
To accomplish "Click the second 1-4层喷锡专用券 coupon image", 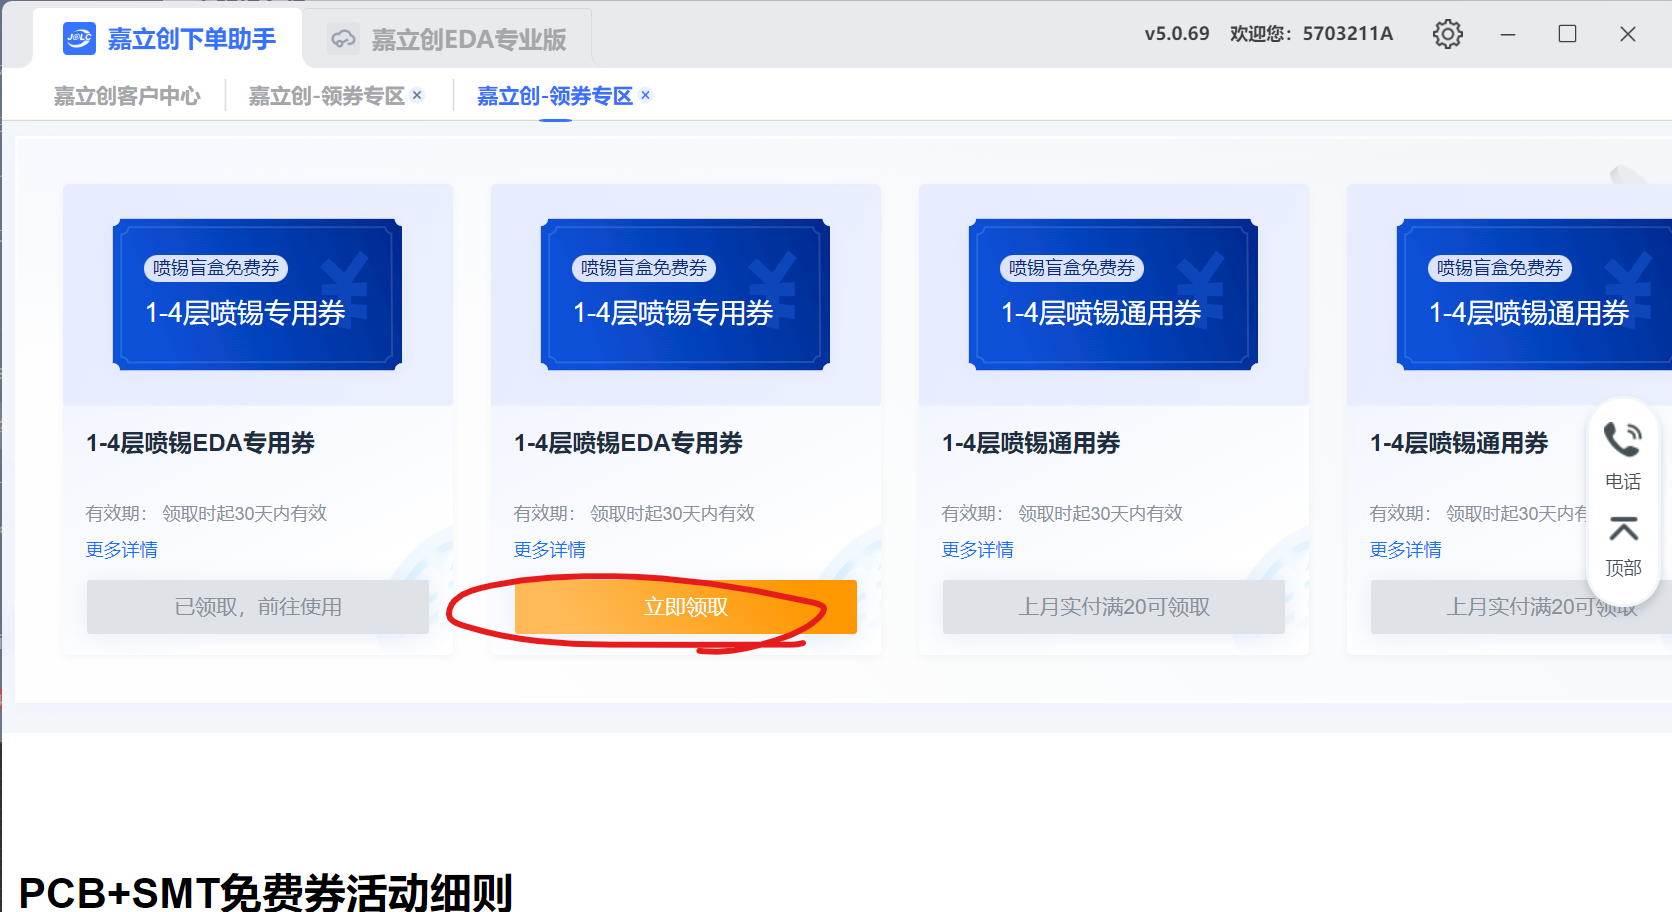I will click(685, 295).
